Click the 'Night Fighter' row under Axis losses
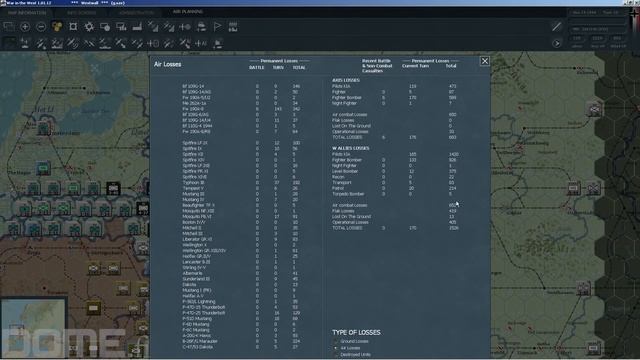This screenshot has width=640, height=360. pos(395,103)
